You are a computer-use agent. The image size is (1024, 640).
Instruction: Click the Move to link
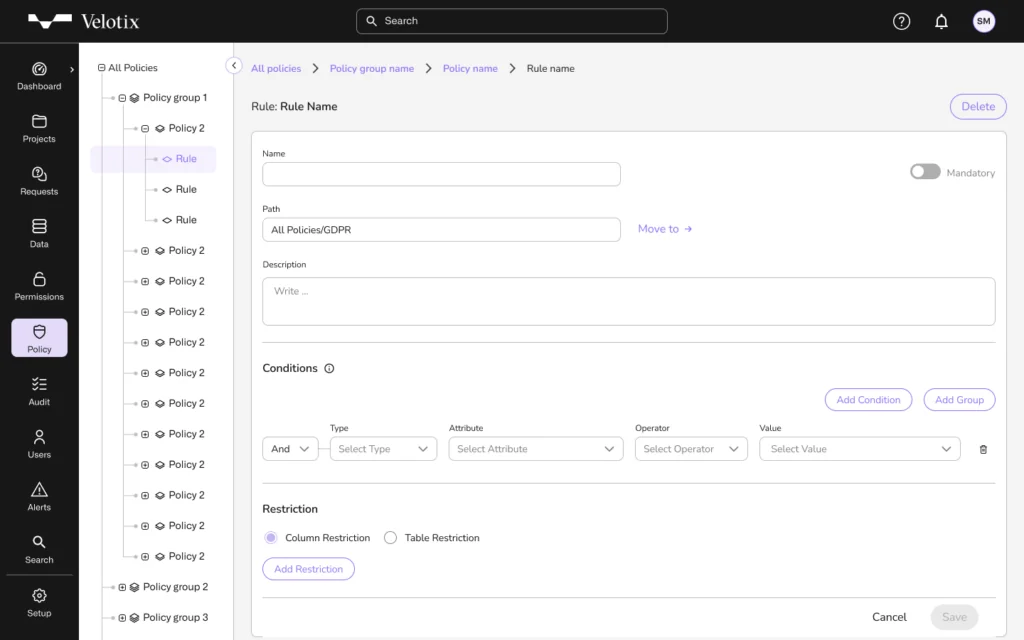(x=665, y=229)
